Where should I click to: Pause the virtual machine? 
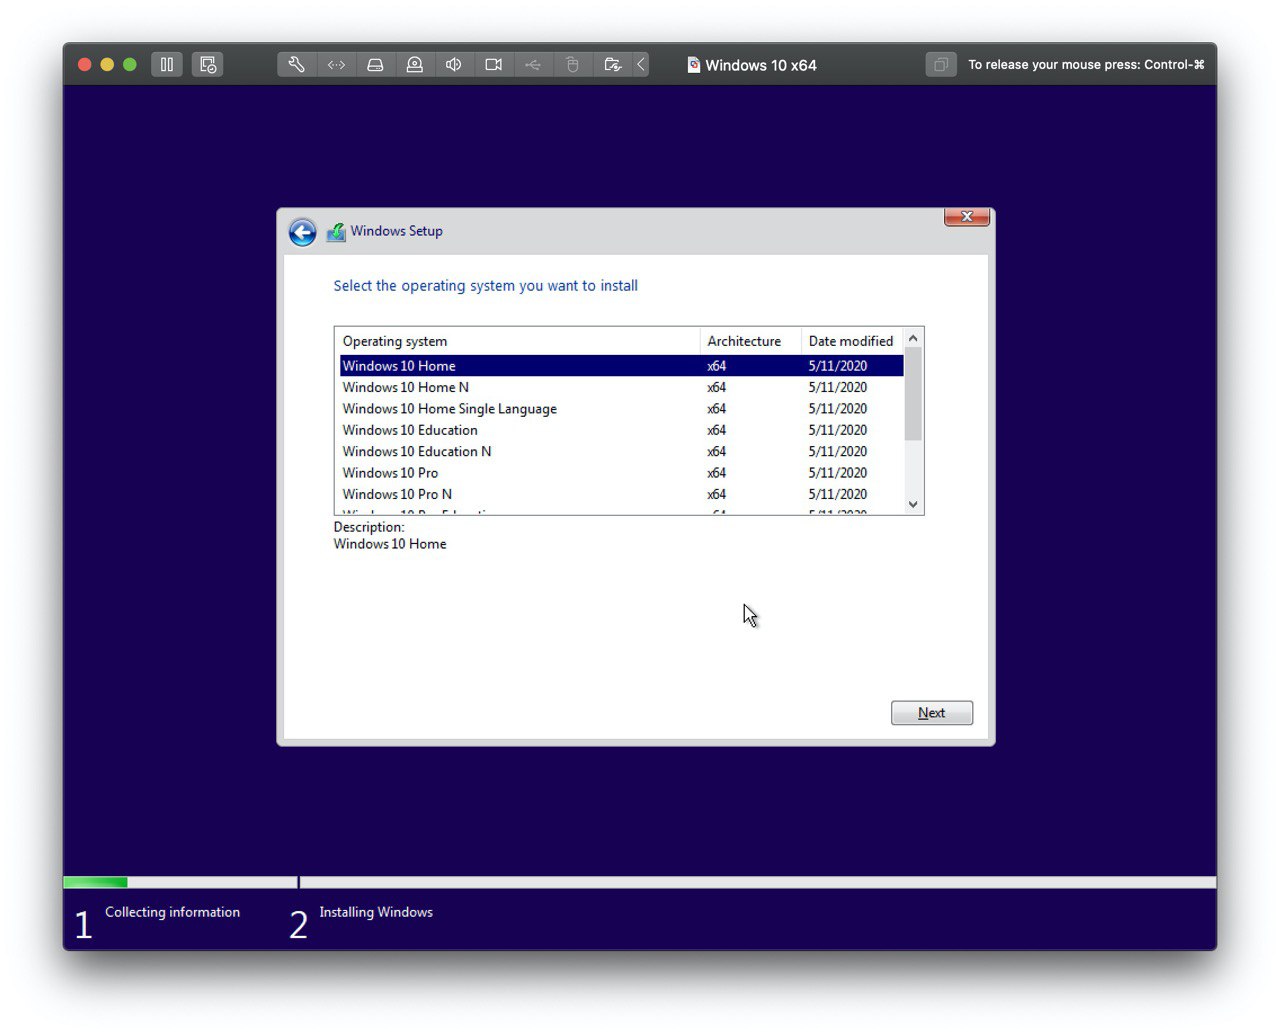point(167,65)
